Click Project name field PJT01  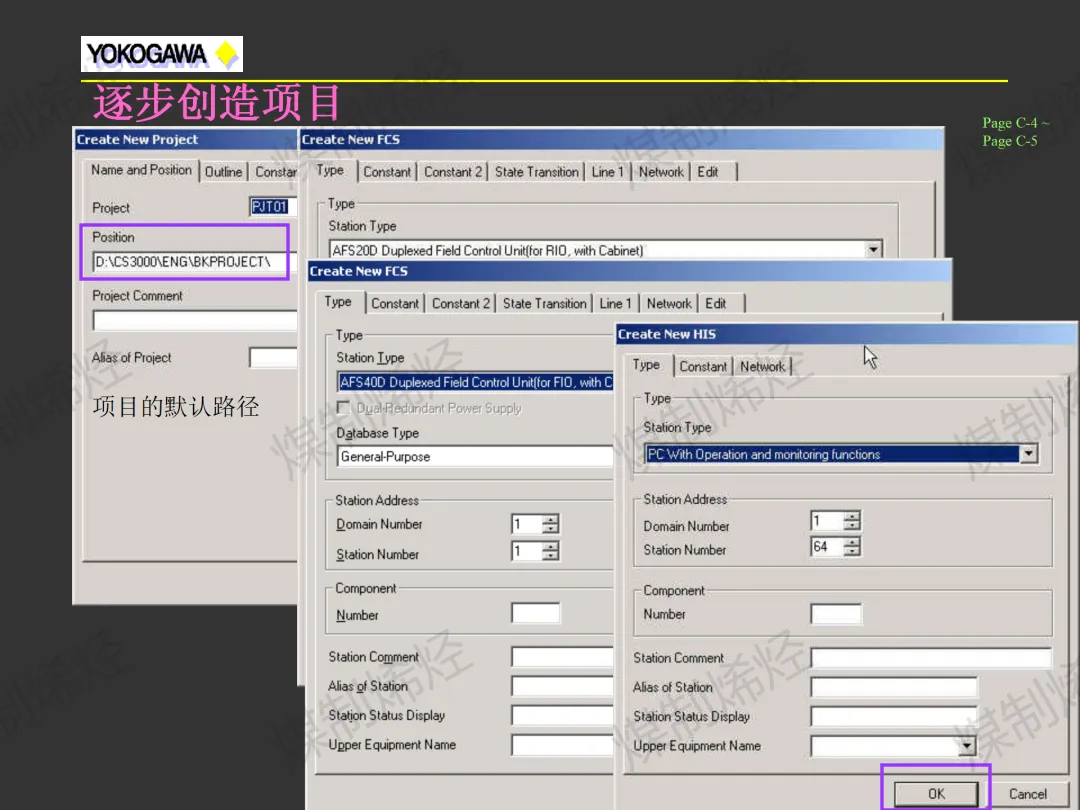coord(273,207)
